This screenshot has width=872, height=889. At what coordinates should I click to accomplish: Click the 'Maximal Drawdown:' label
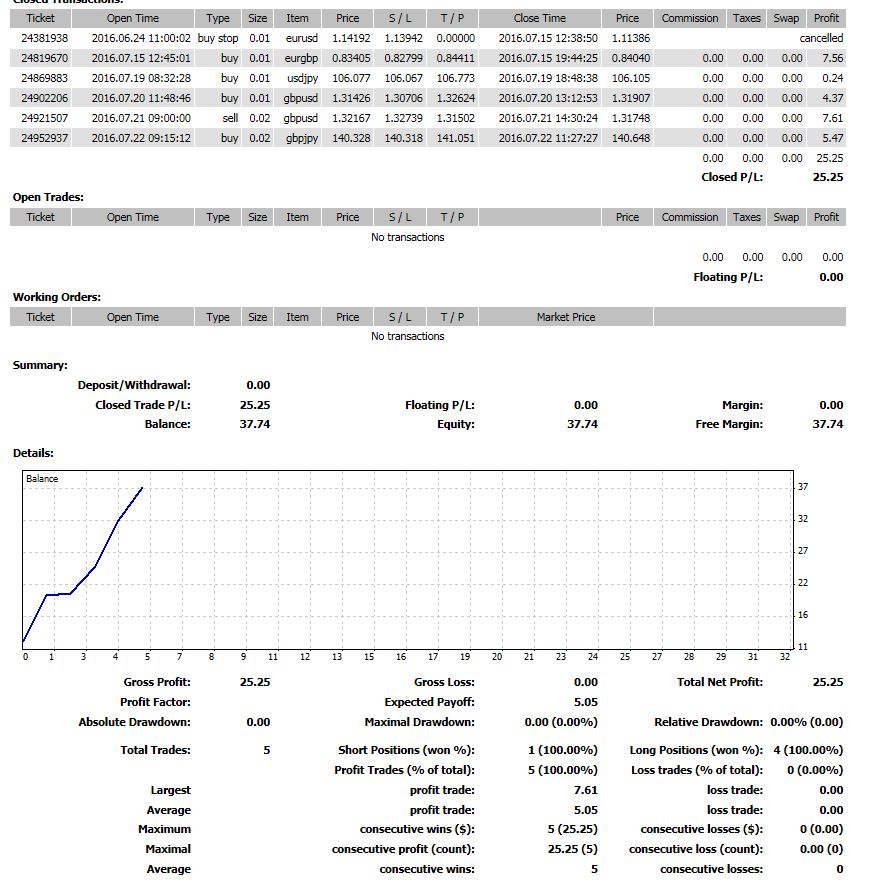click(419, 722)
